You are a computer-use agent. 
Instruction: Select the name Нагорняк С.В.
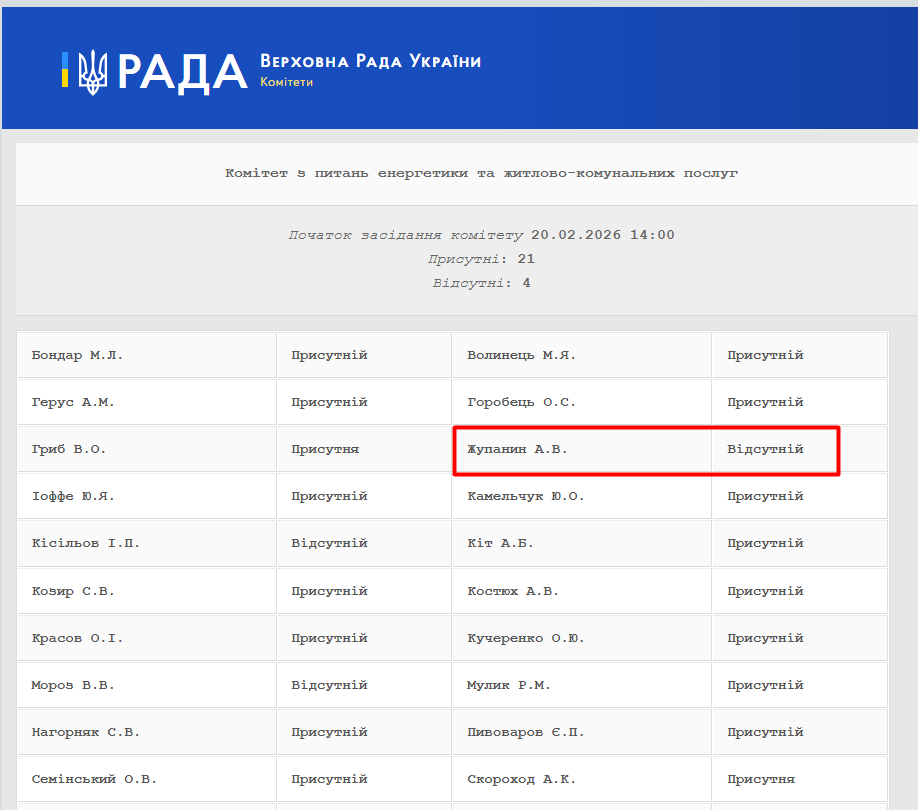point(85,732)
